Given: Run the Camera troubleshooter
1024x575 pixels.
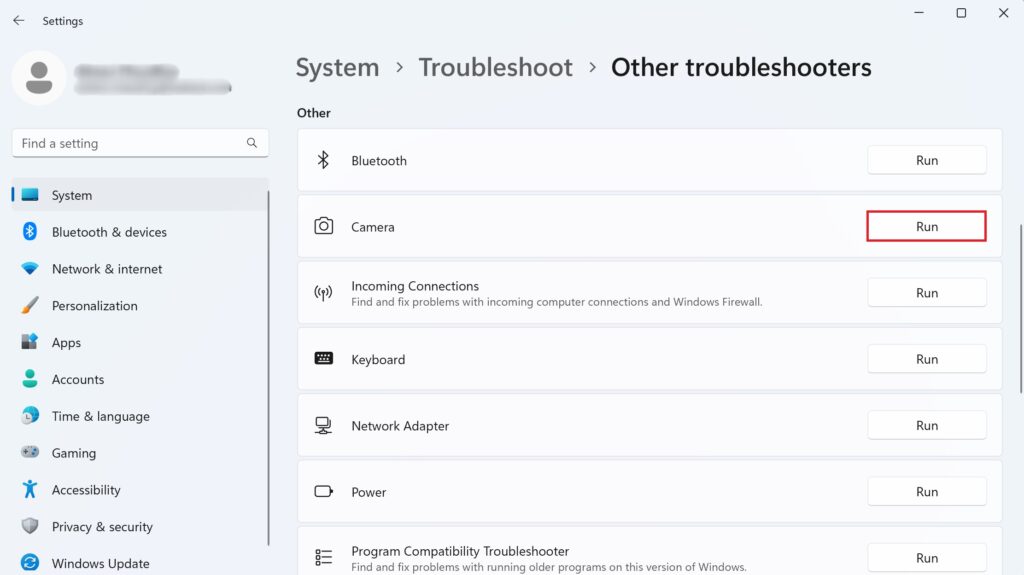Looking at the screenshot, I should click(926, 227).
